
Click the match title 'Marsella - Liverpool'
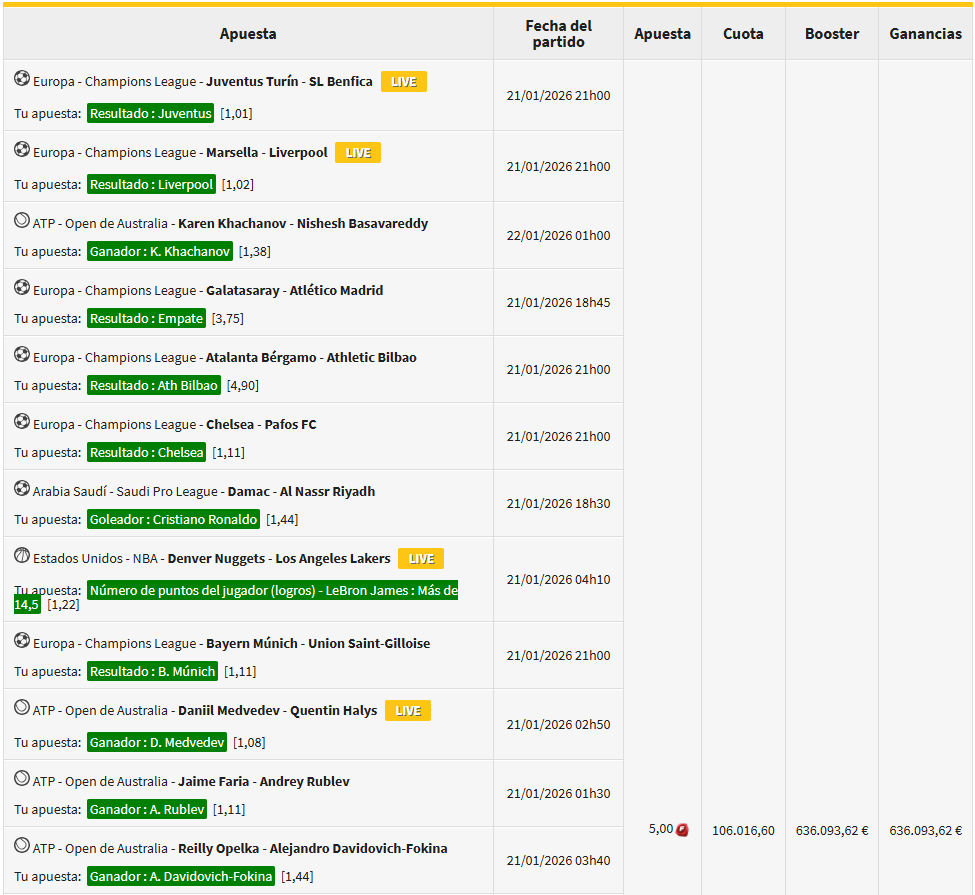pyautogui.click(x=267, y=152)
